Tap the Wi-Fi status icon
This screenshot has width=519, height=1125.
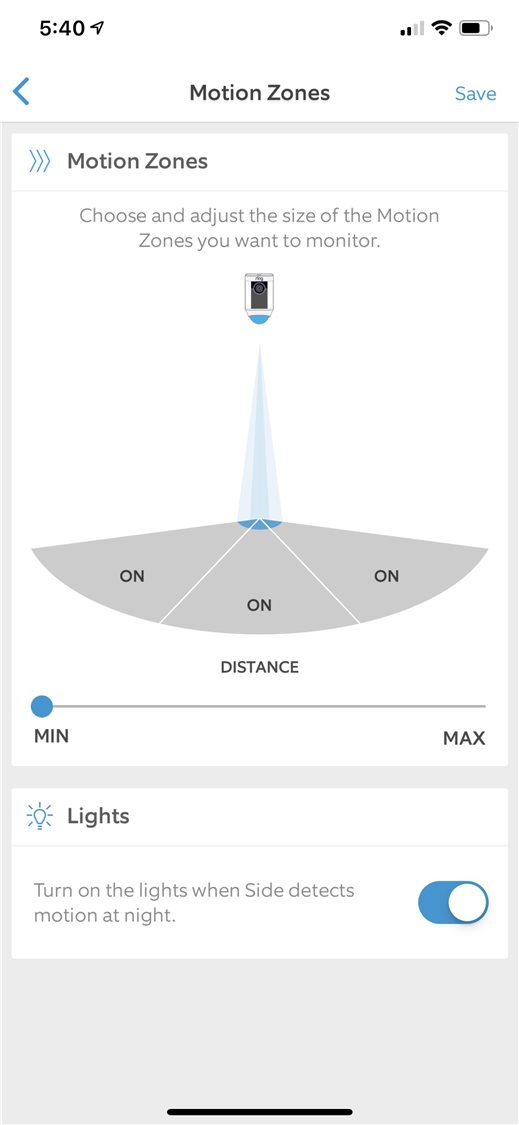[x=443, y=29]
